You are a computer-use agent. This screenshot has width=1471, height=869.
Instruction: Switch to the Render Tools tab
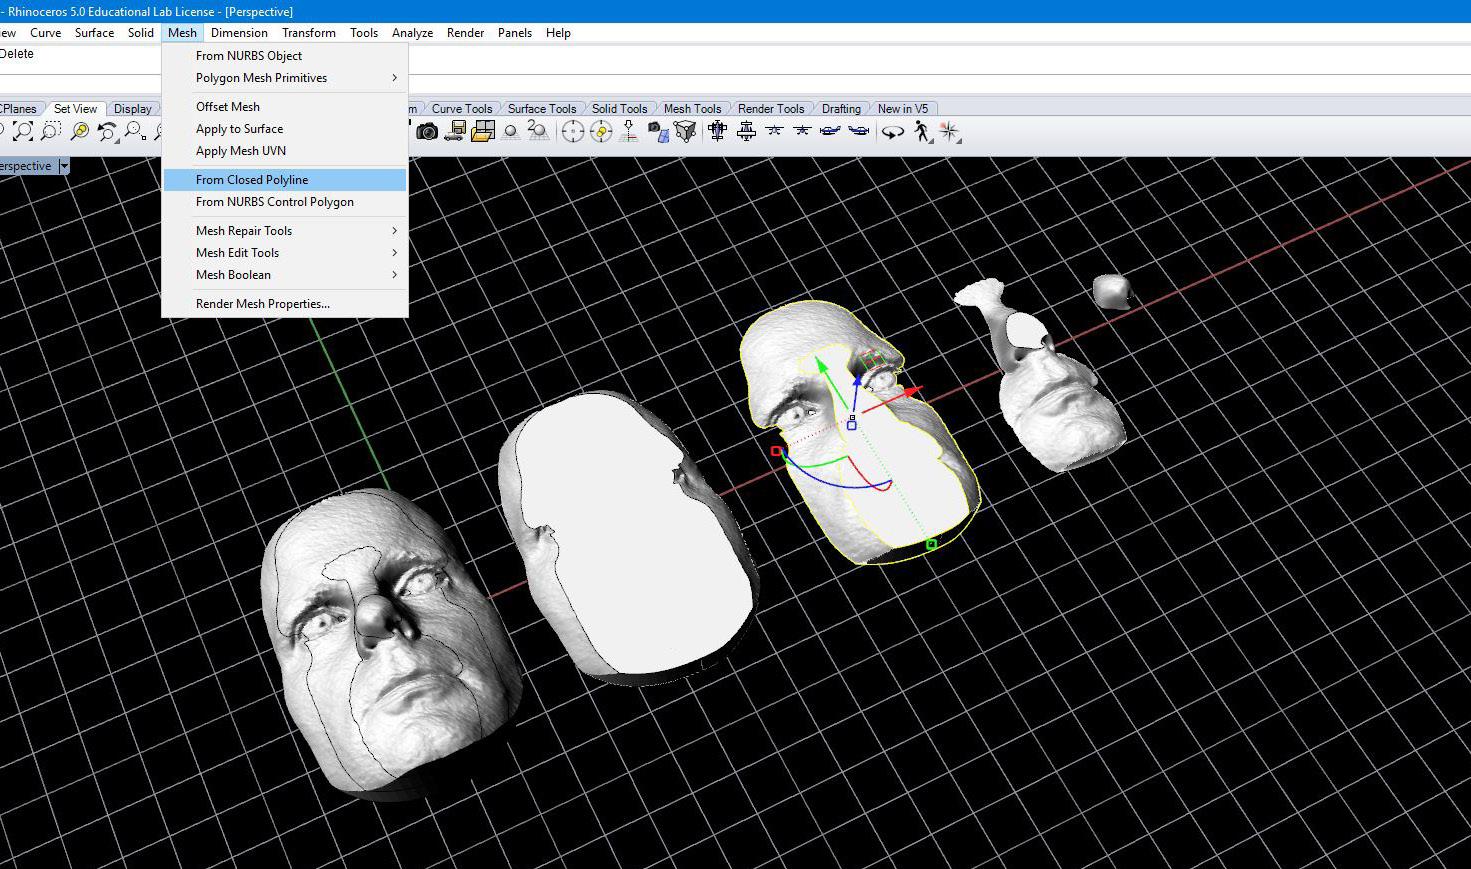tap(771, 109)
